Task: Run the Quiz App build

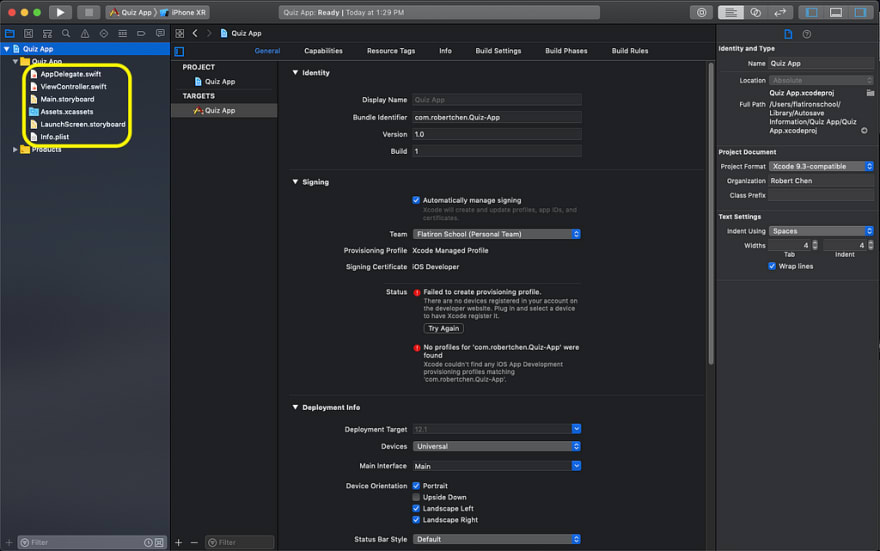Action: click(x=60, y=12)
